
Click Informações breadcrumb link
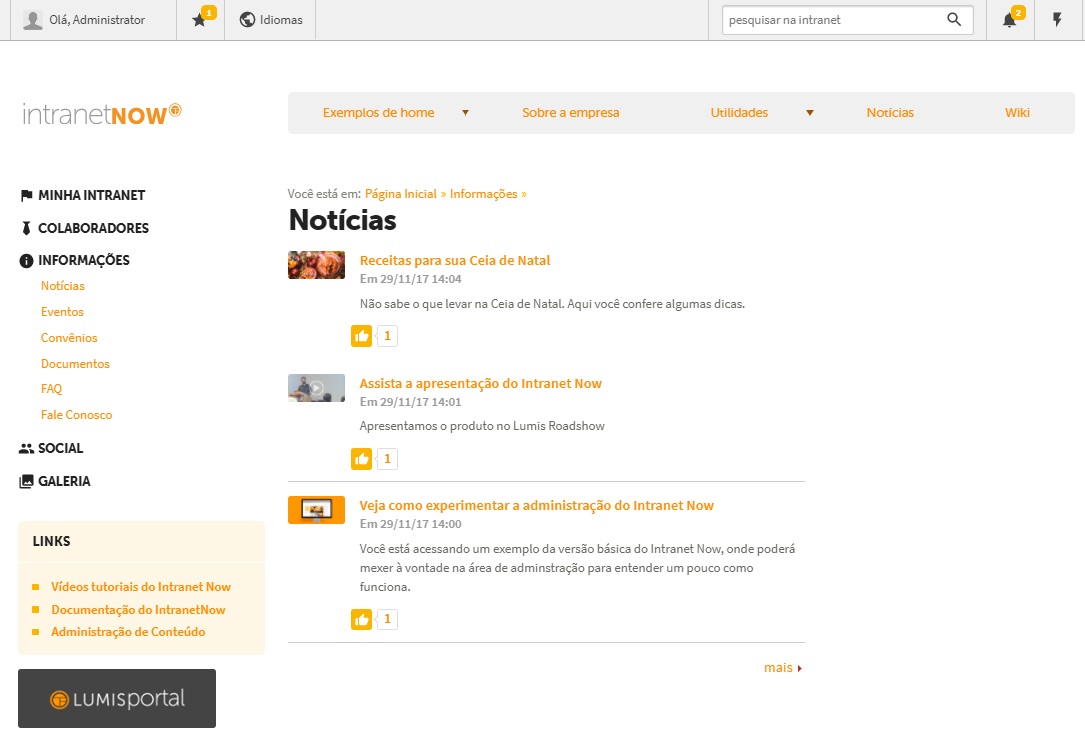(484, 194)
